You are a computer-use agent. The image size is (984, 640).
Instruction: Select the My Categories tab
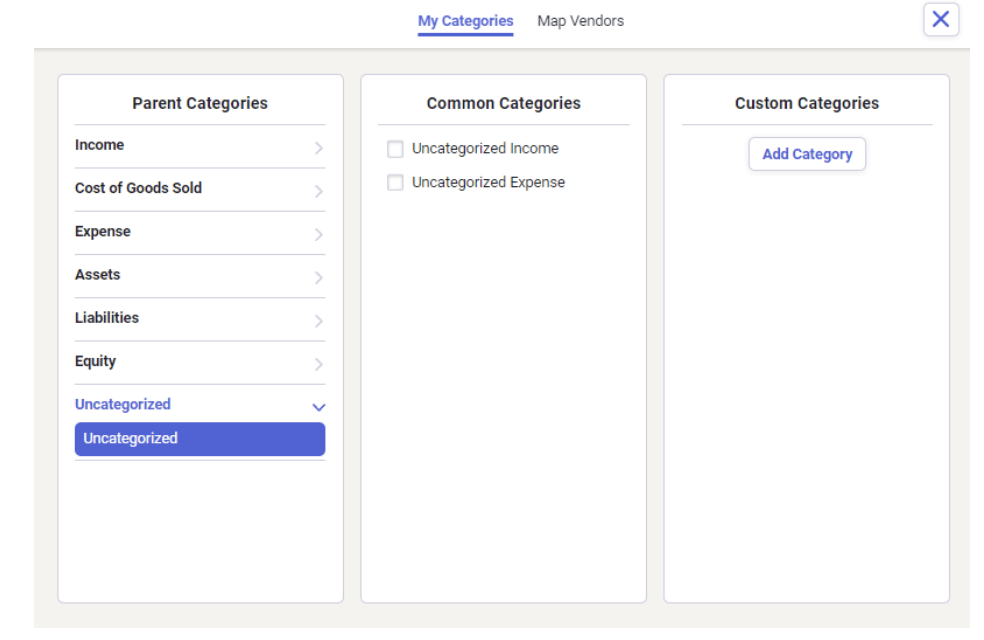point(466,21)
